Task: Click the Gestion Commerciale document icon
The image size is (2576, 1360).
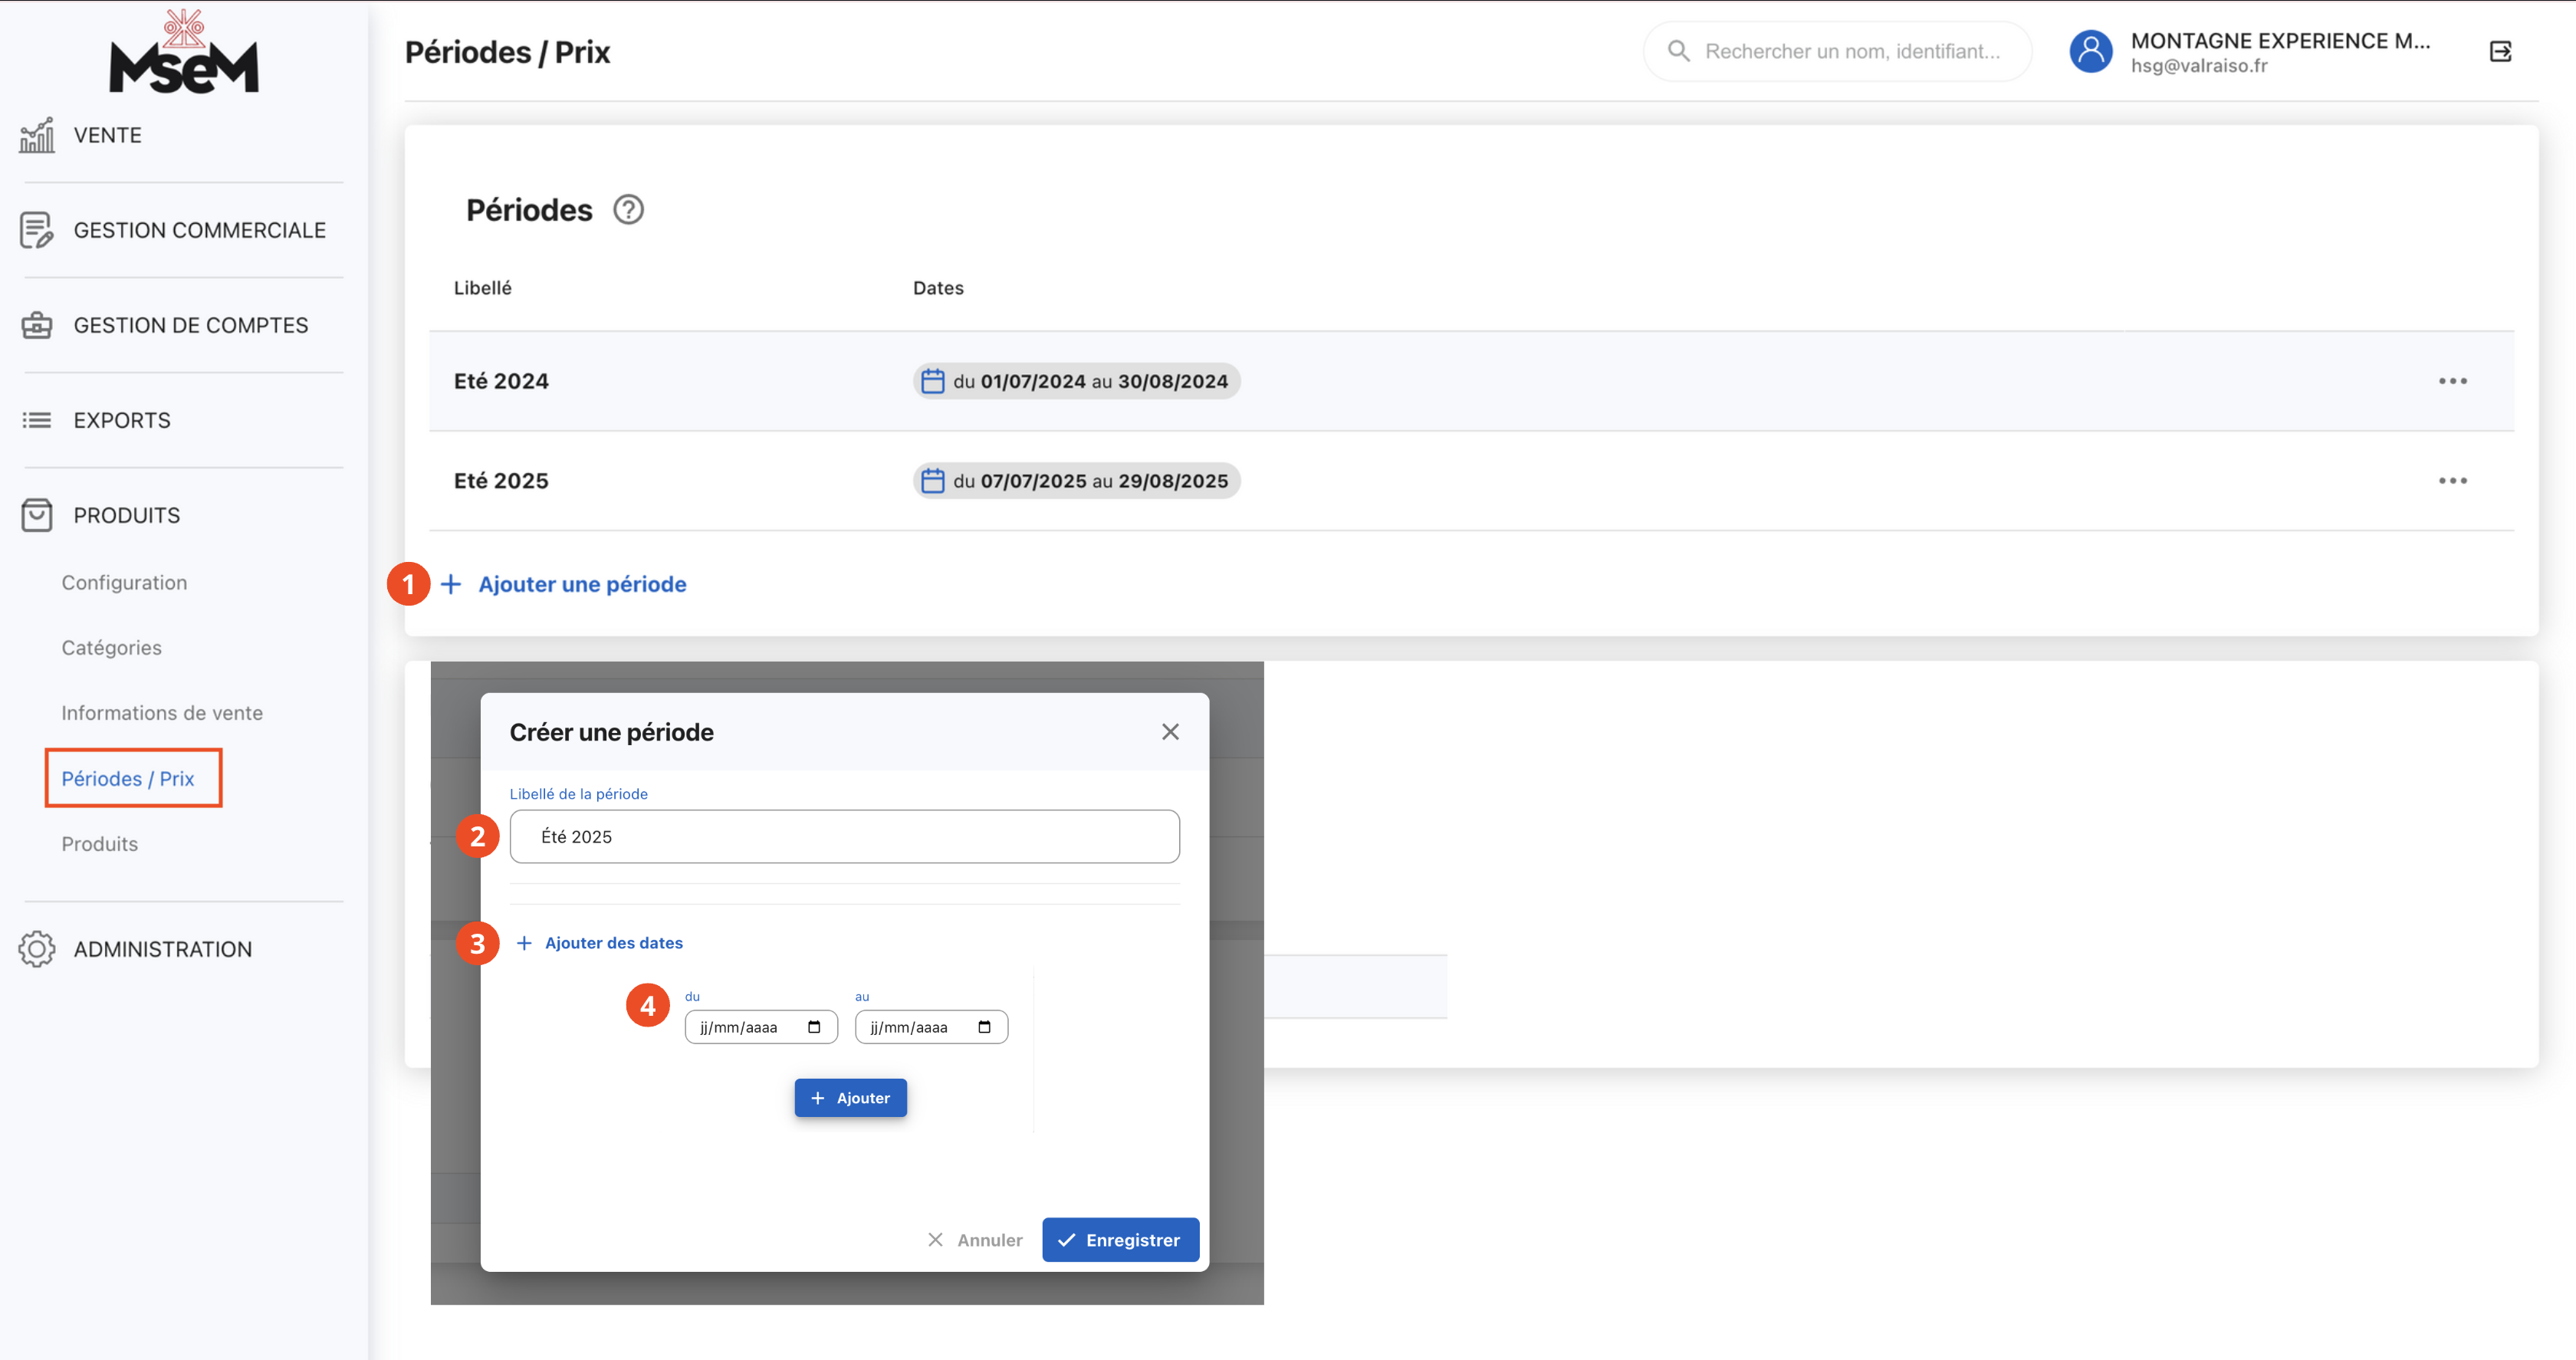Action: (37, 230)
